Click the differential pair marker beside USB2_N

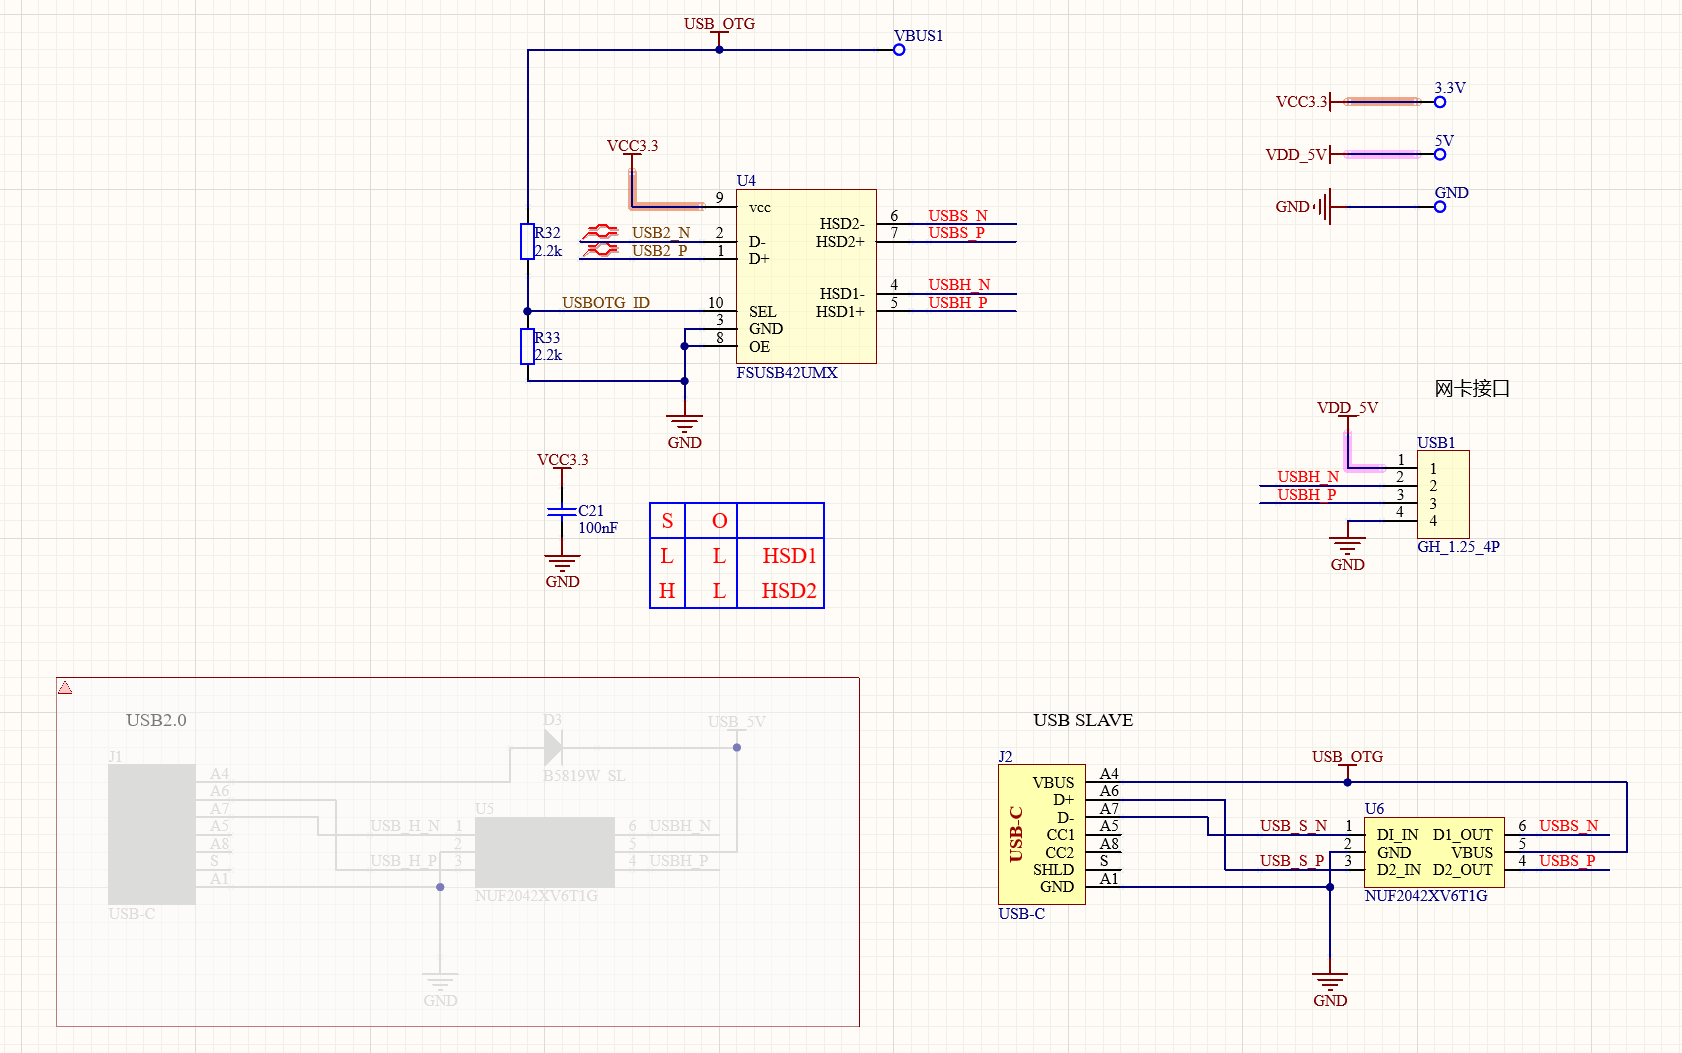pyautogui.click(x=600, y=232)
